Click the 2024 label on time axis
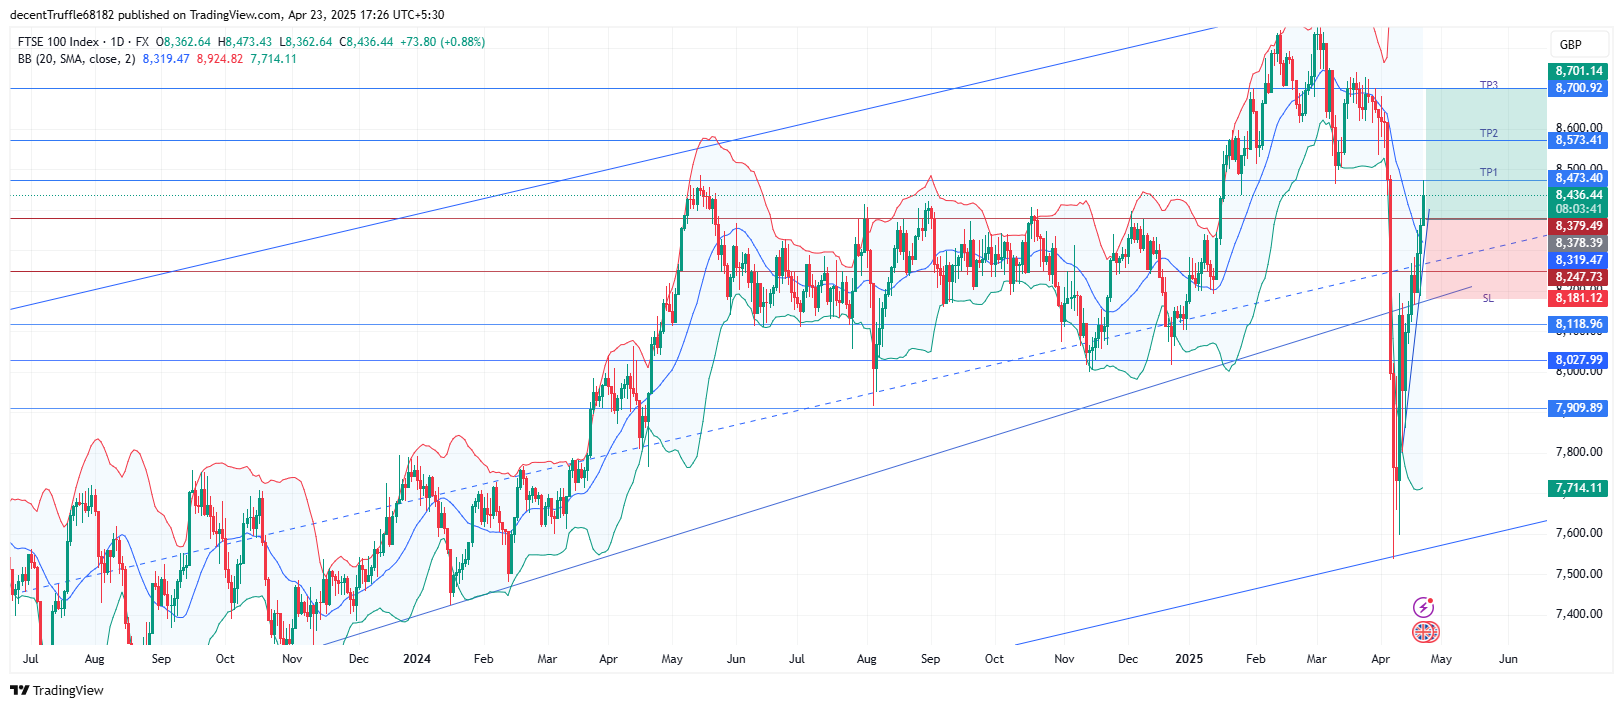Screen dimensions: 1623x708 tap(416, 659)
